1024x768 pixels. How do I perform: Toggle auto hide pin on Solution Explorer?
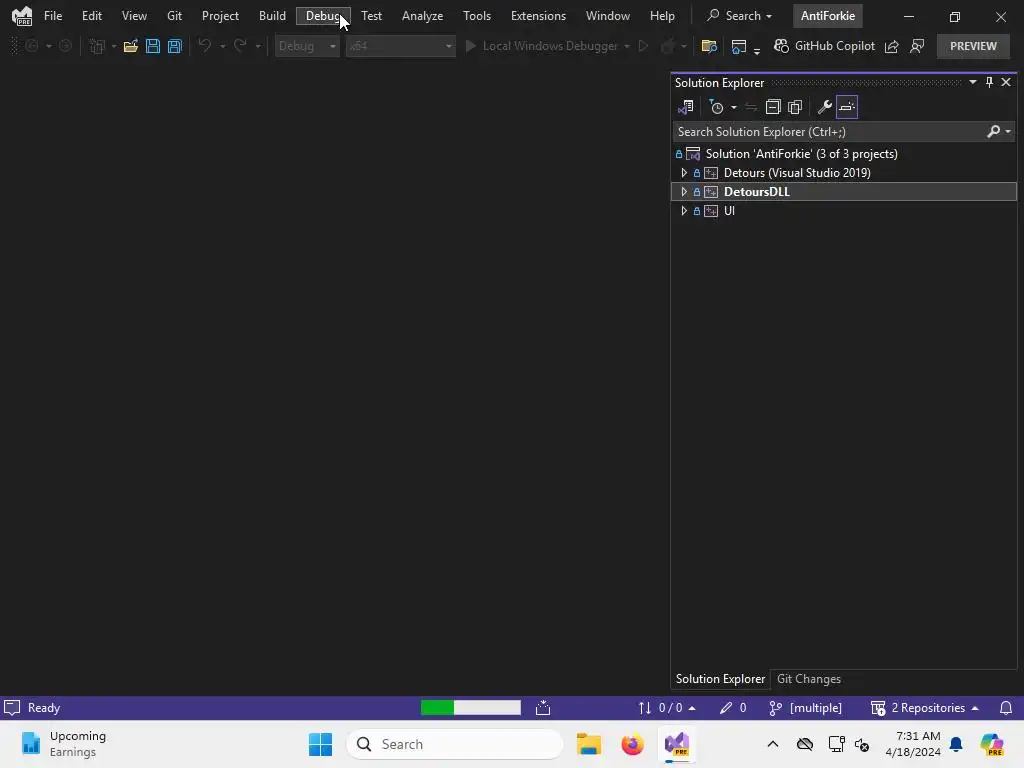989,82
